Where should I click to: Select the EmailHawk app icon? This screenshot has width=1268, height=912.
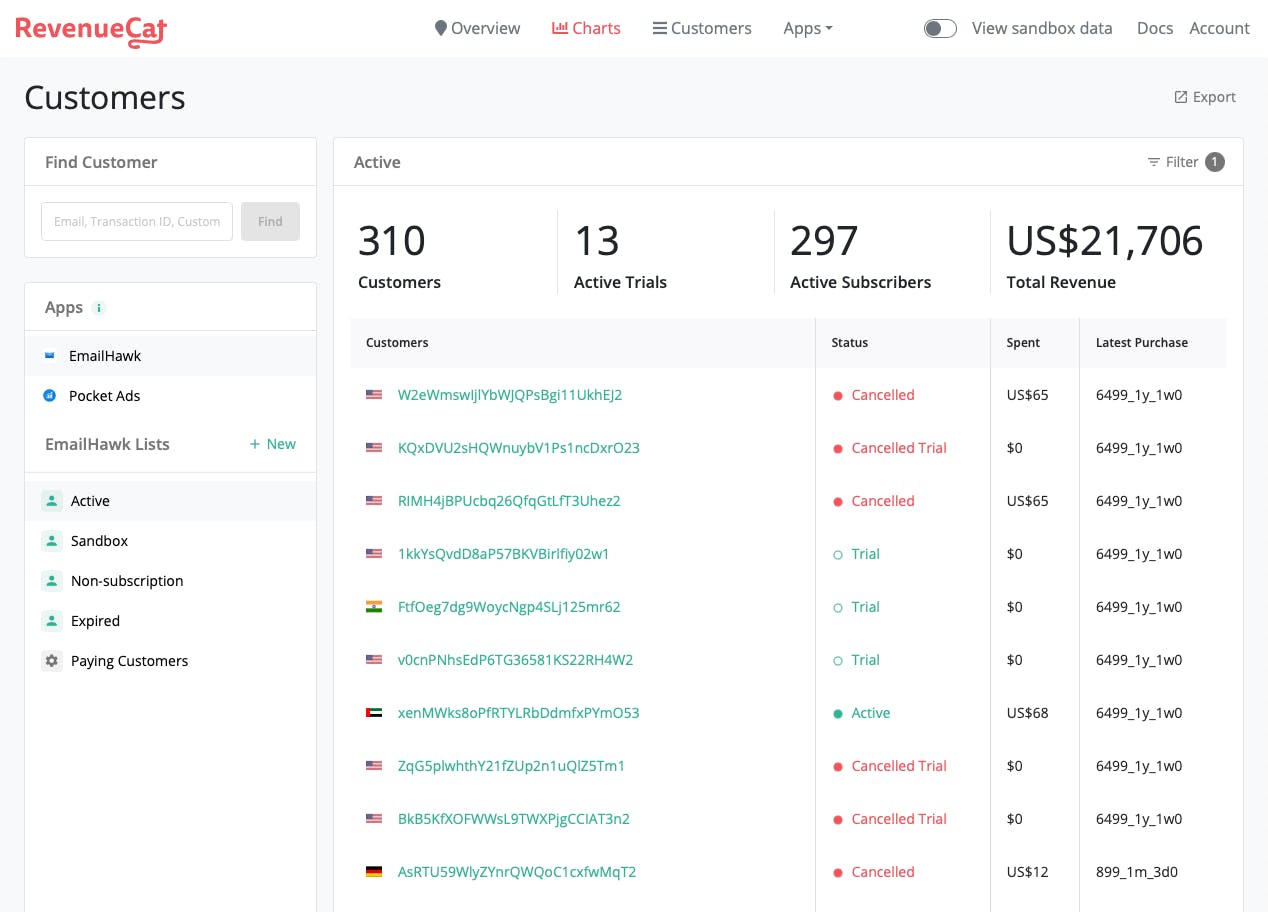[50, 356]
